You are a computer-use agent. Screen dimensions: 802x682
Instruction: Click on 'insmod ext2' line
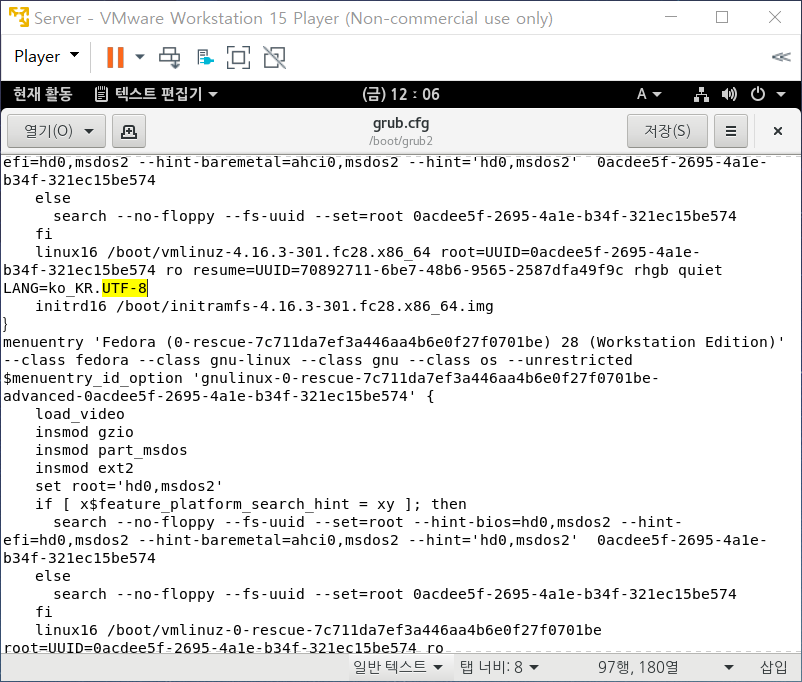click(84, 468)
